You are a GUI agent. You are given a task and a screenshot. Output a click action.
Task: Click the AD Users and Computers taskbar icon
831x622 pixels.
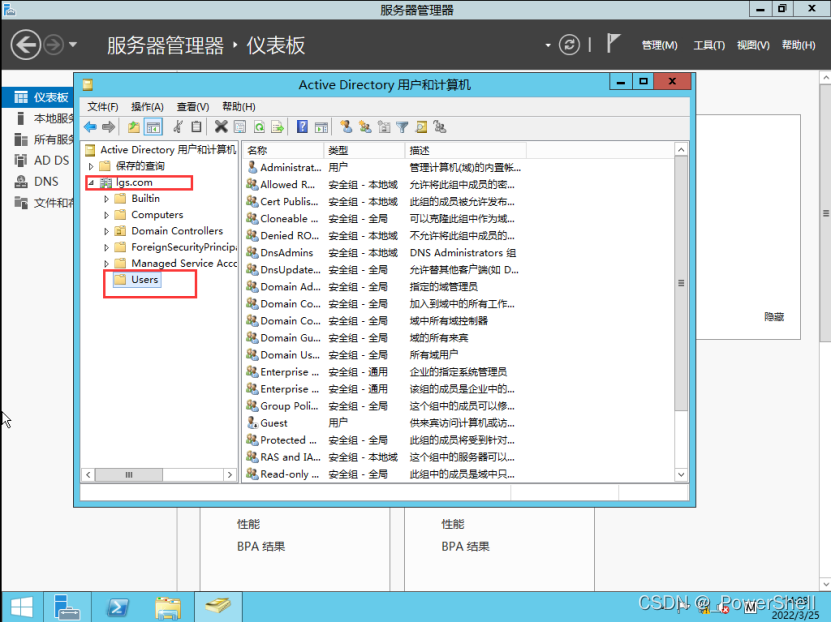pyautogui.click(x=218, y=607)
